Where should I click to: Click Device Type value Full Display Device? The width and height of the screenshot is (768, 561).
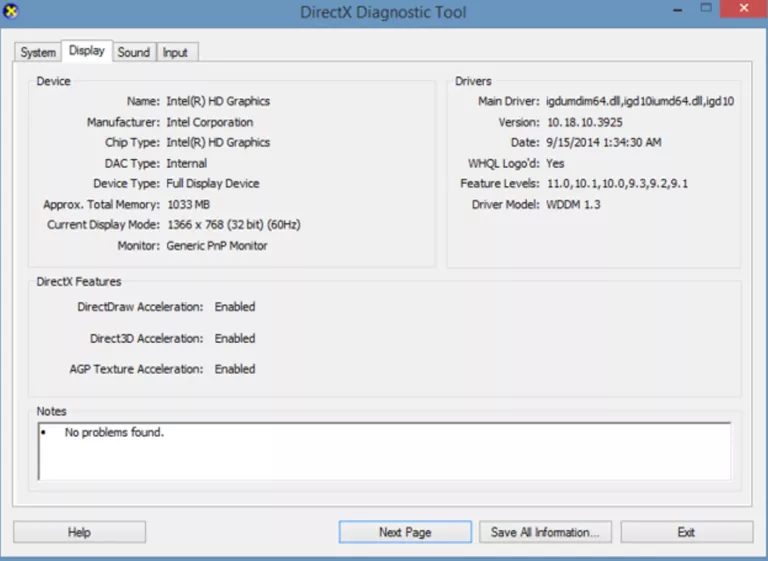coord(213,183)
